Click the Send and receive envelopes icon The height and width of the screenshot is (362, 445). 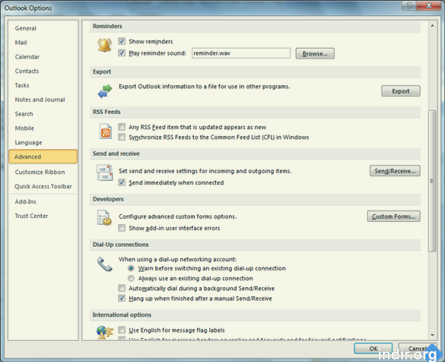tap(105, 173)
